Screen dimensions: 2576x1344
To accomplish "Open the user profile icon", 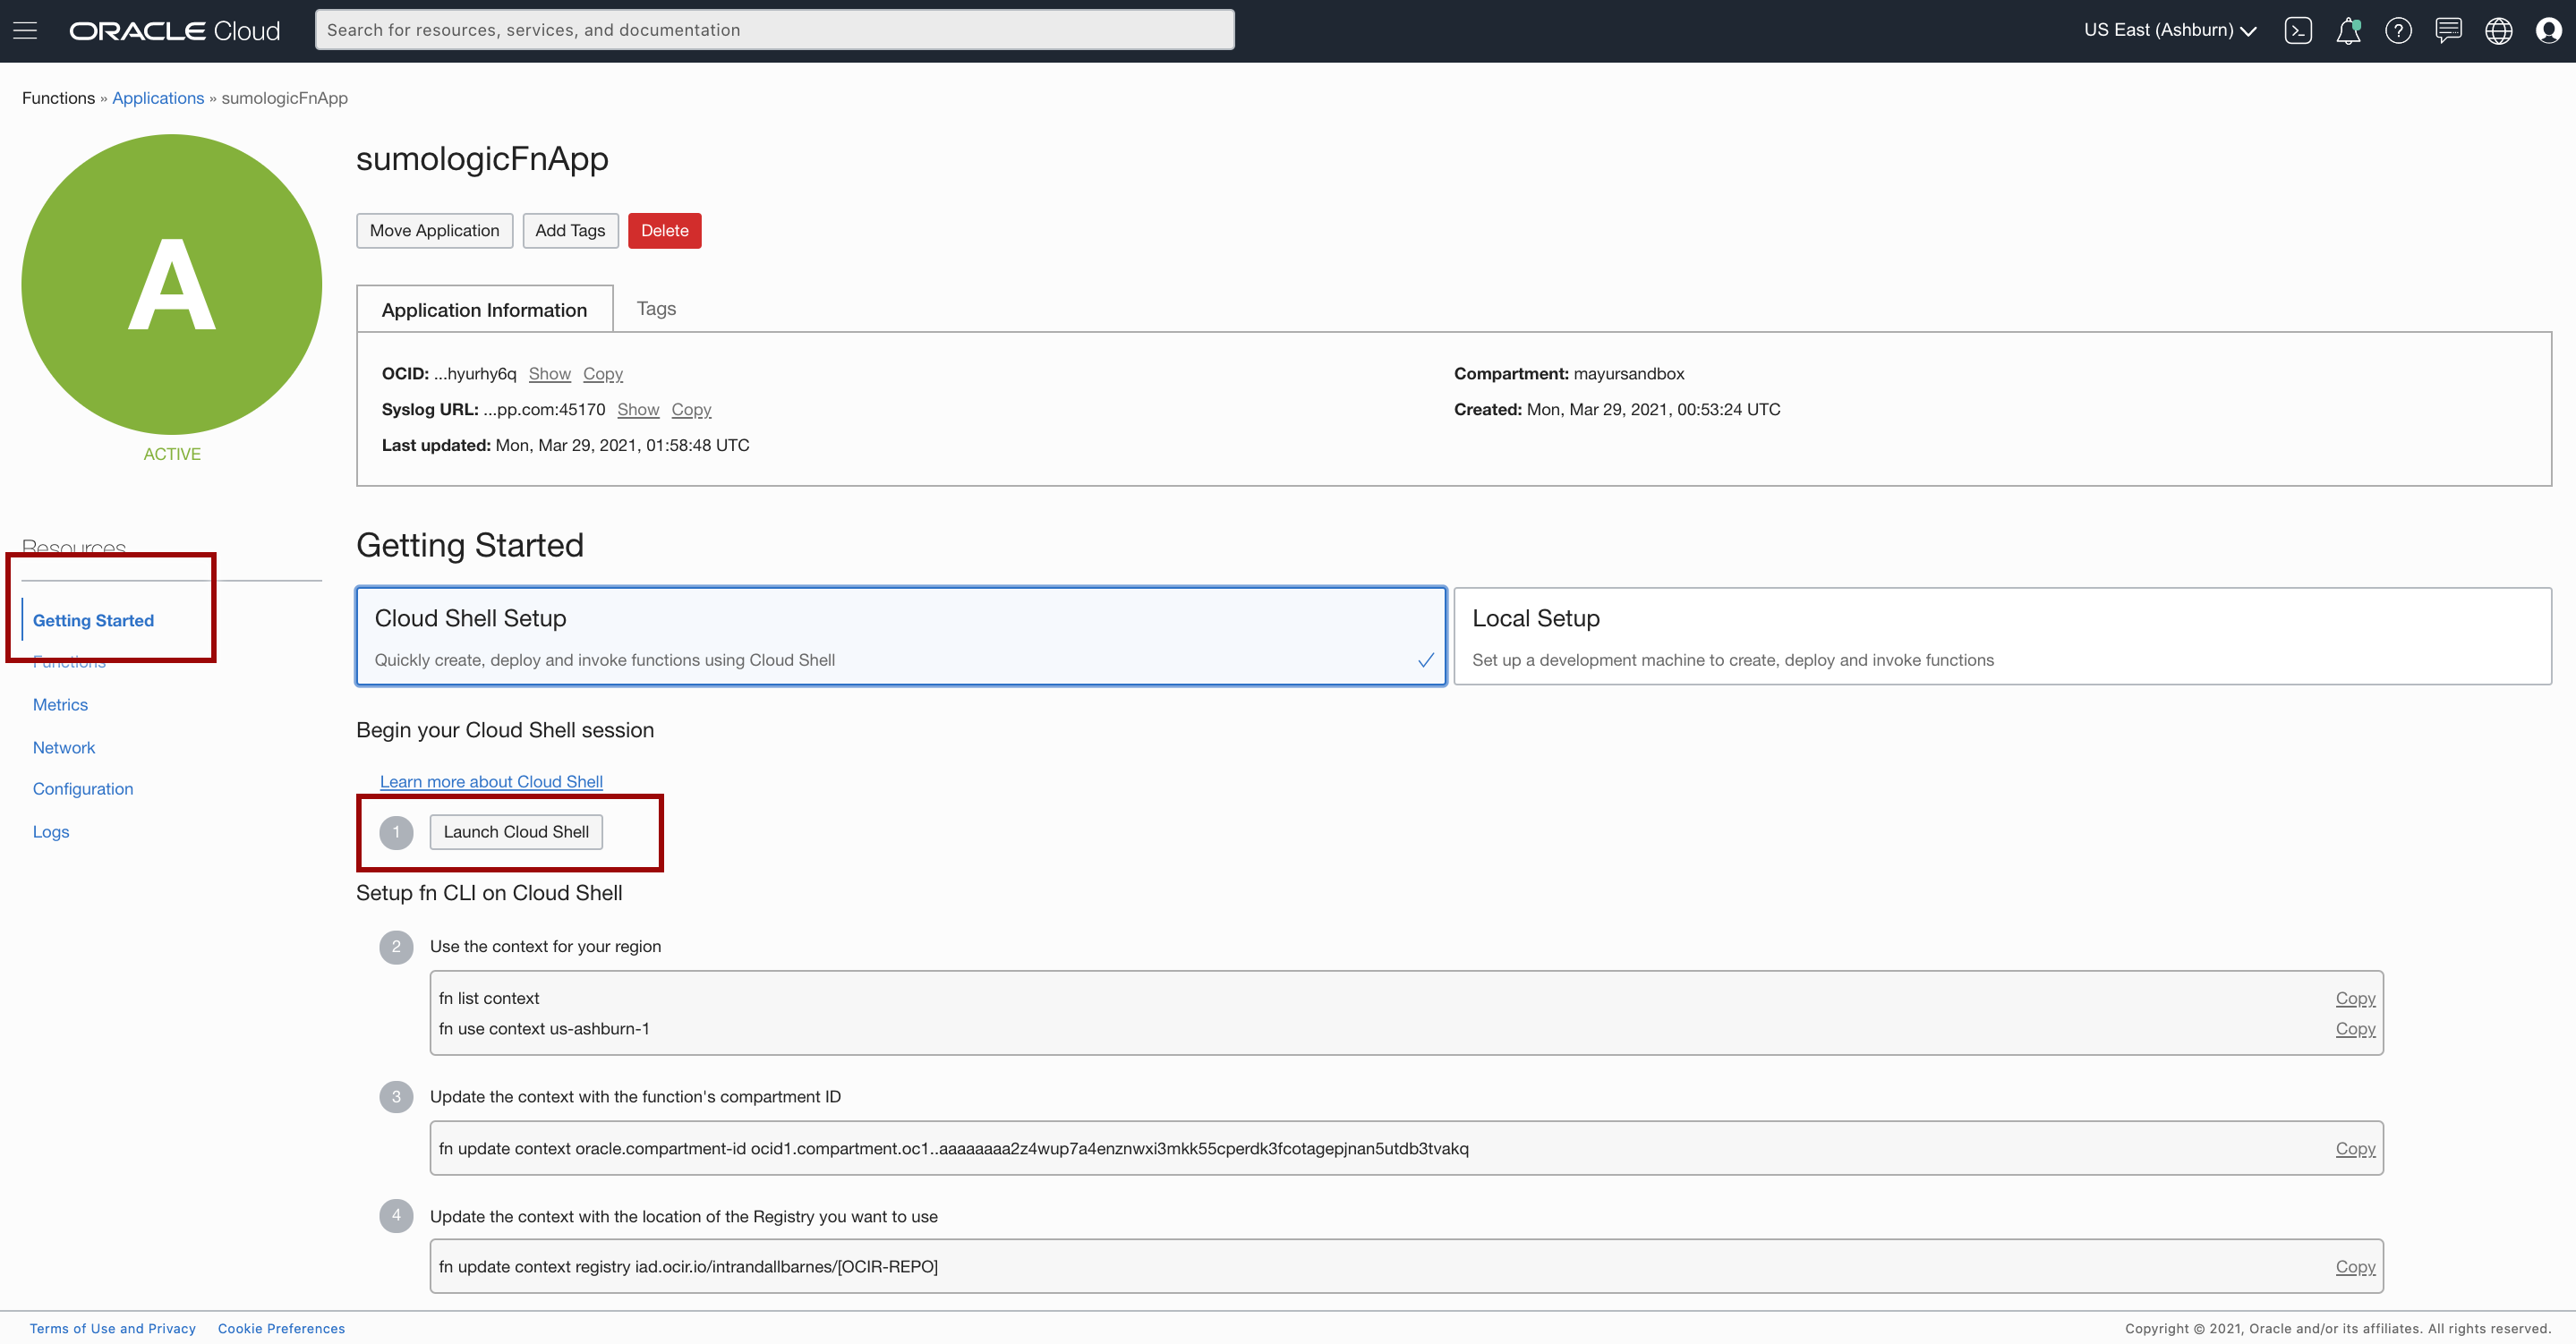I will click(2548, 30).
